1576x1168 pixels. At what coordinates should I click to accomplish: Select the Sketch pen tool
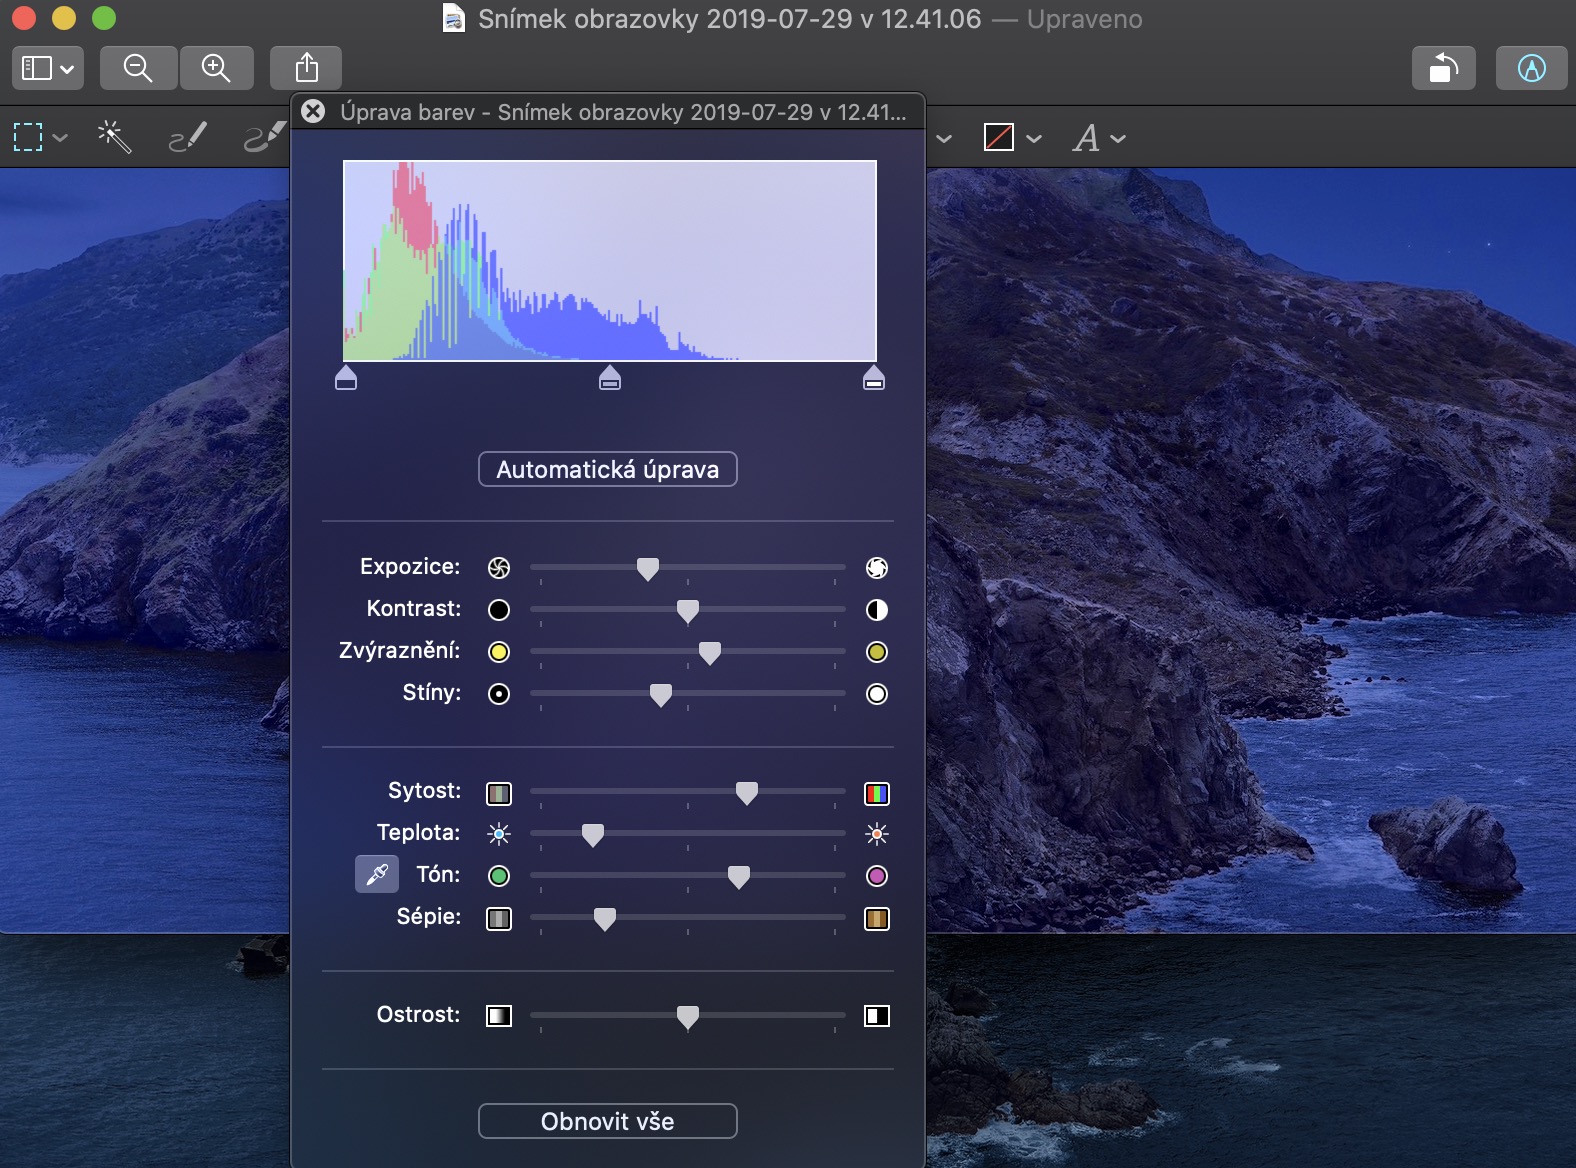coord(187,137)
